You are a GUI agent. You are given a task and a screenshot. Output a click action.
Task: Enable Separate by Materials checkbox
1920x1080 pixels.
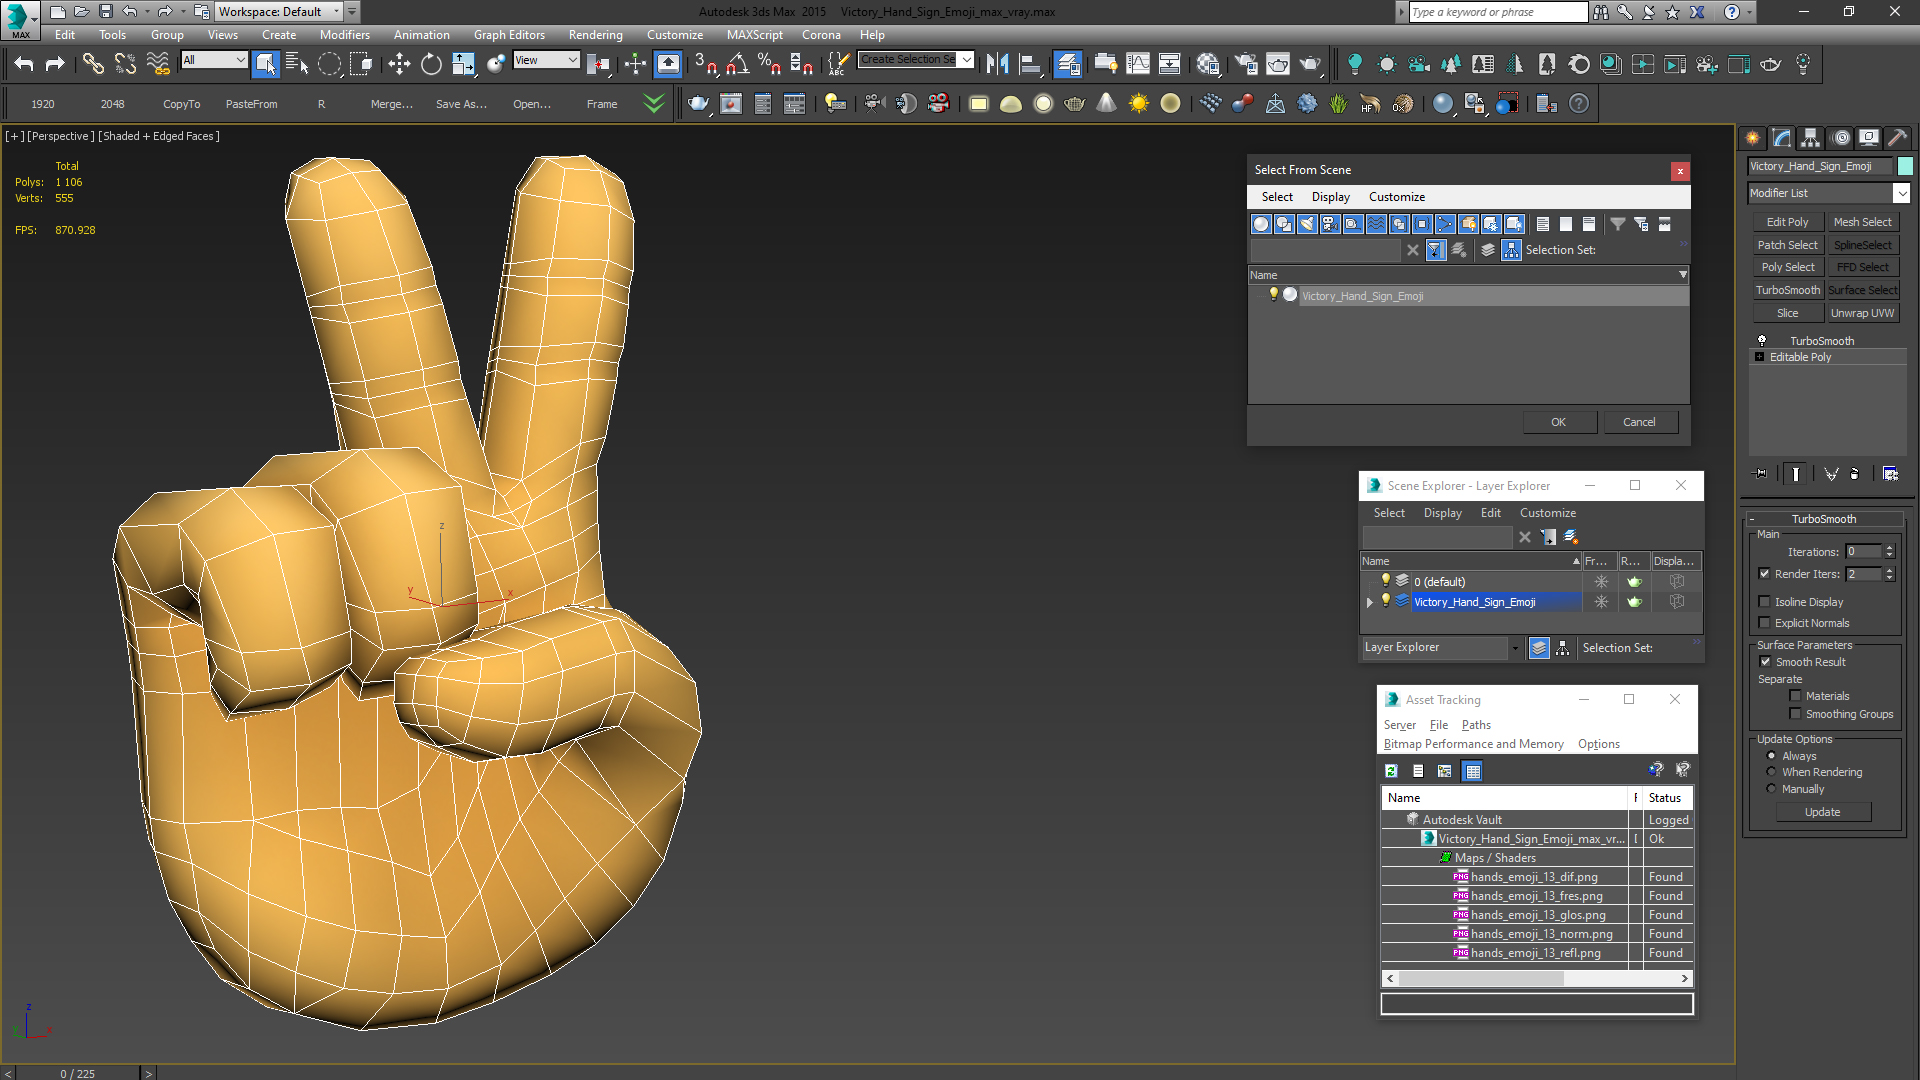click(x=1796, y=696)
